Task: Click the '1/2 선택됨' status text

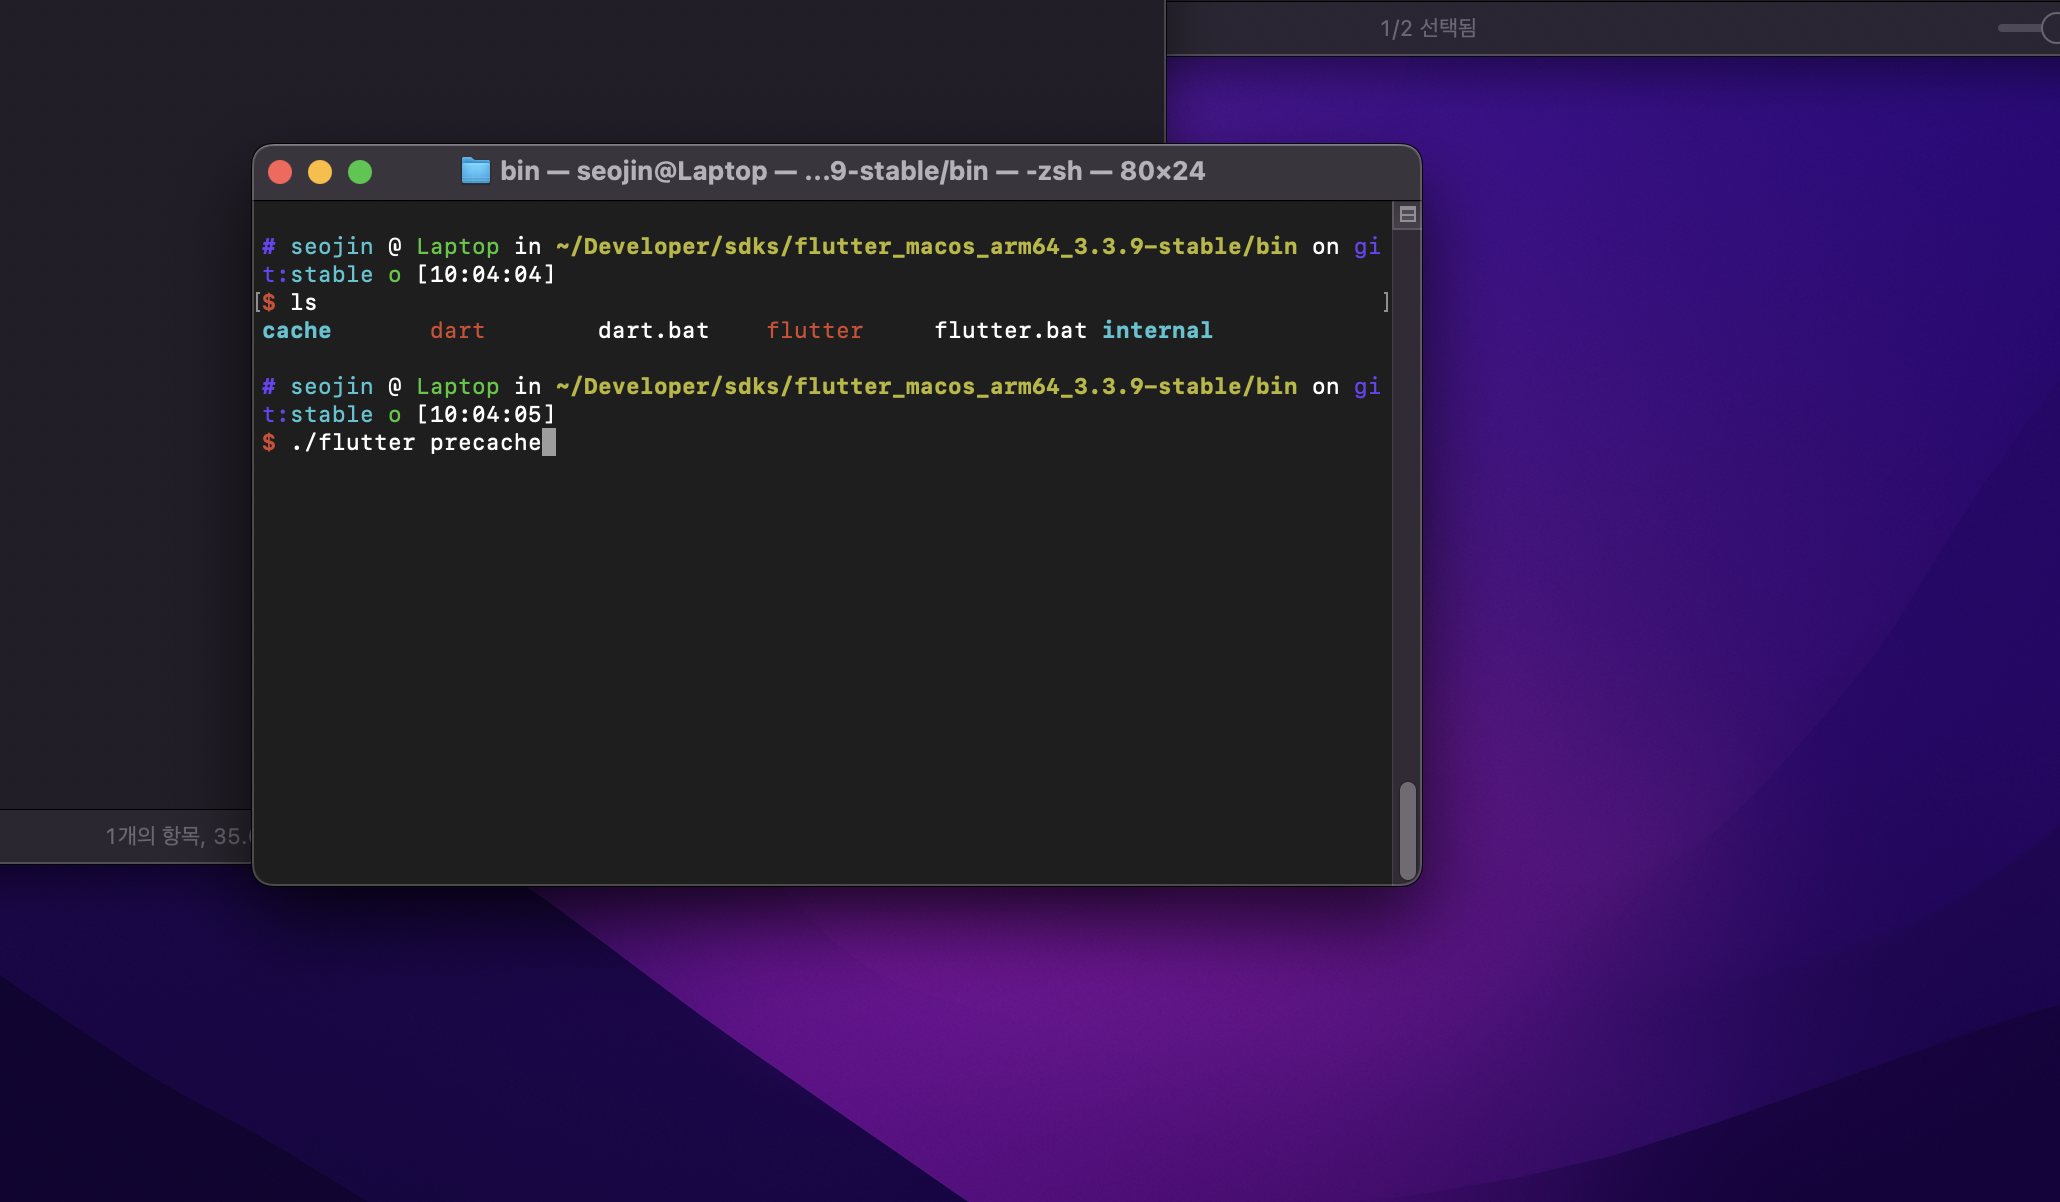Action: point(1428,28)
